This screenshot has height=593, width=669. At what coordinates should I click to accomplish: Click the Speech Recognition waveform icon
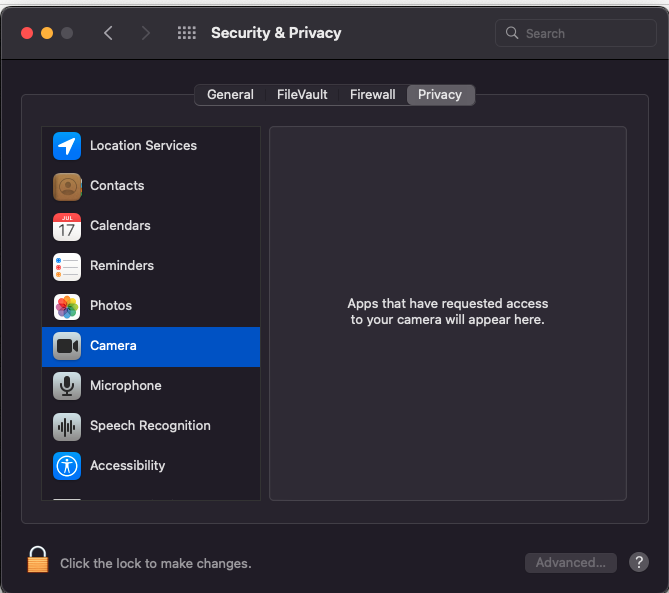pyautogui.click(x=67, y=426)
